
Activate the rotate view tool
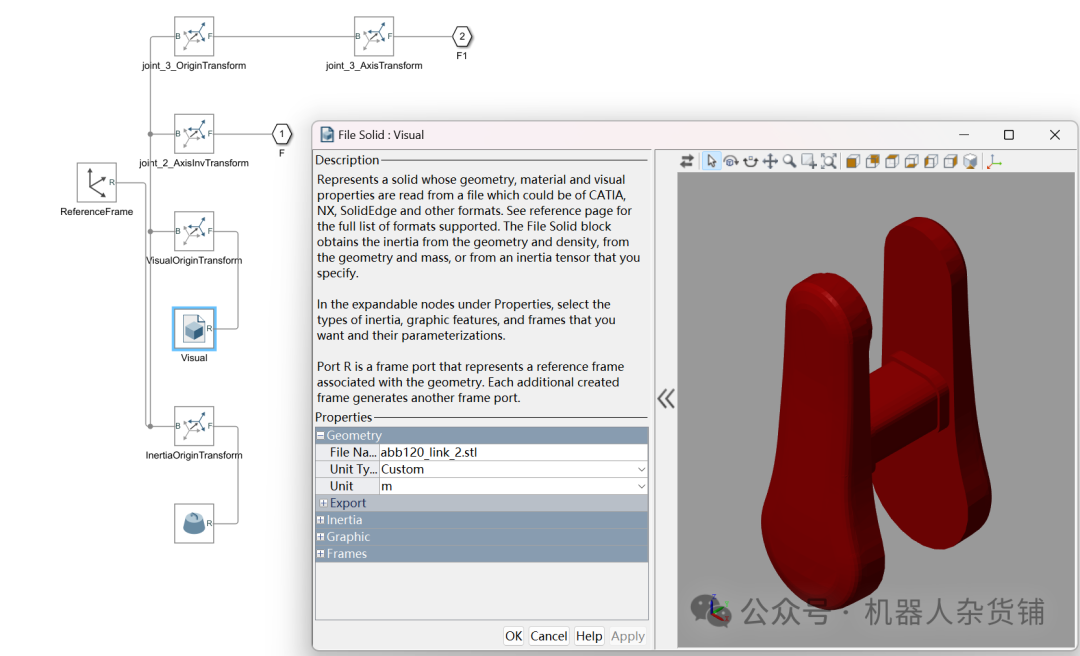731,161
